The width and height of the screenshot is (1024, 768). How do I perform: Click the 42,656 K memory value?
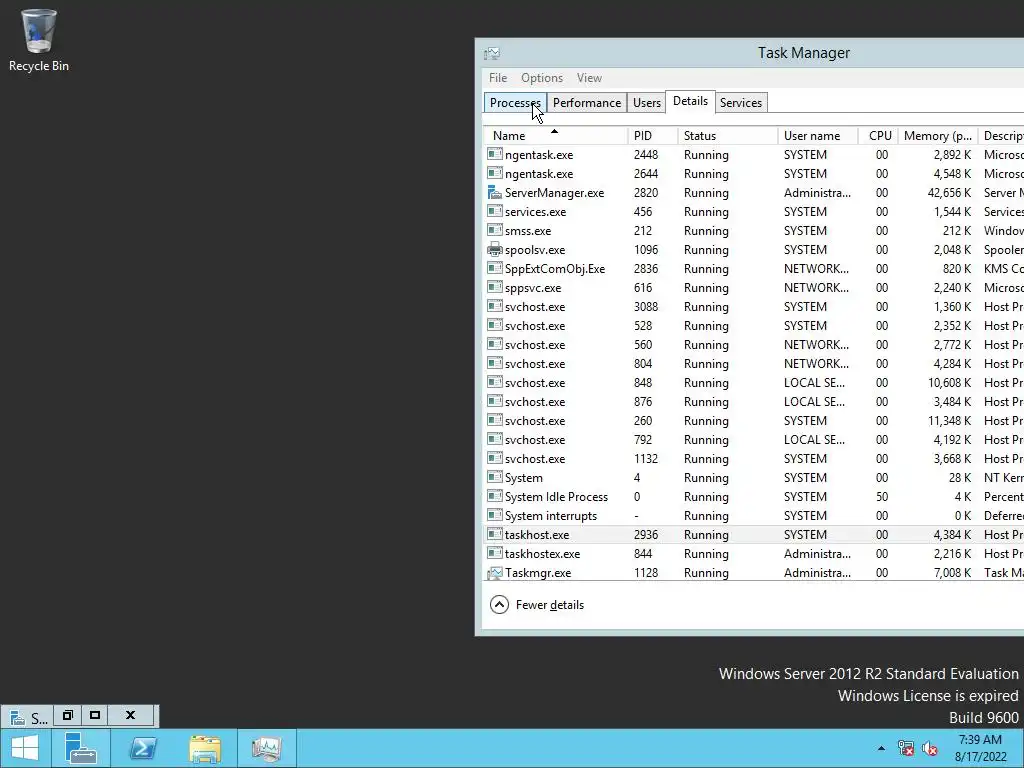(949, 193)
